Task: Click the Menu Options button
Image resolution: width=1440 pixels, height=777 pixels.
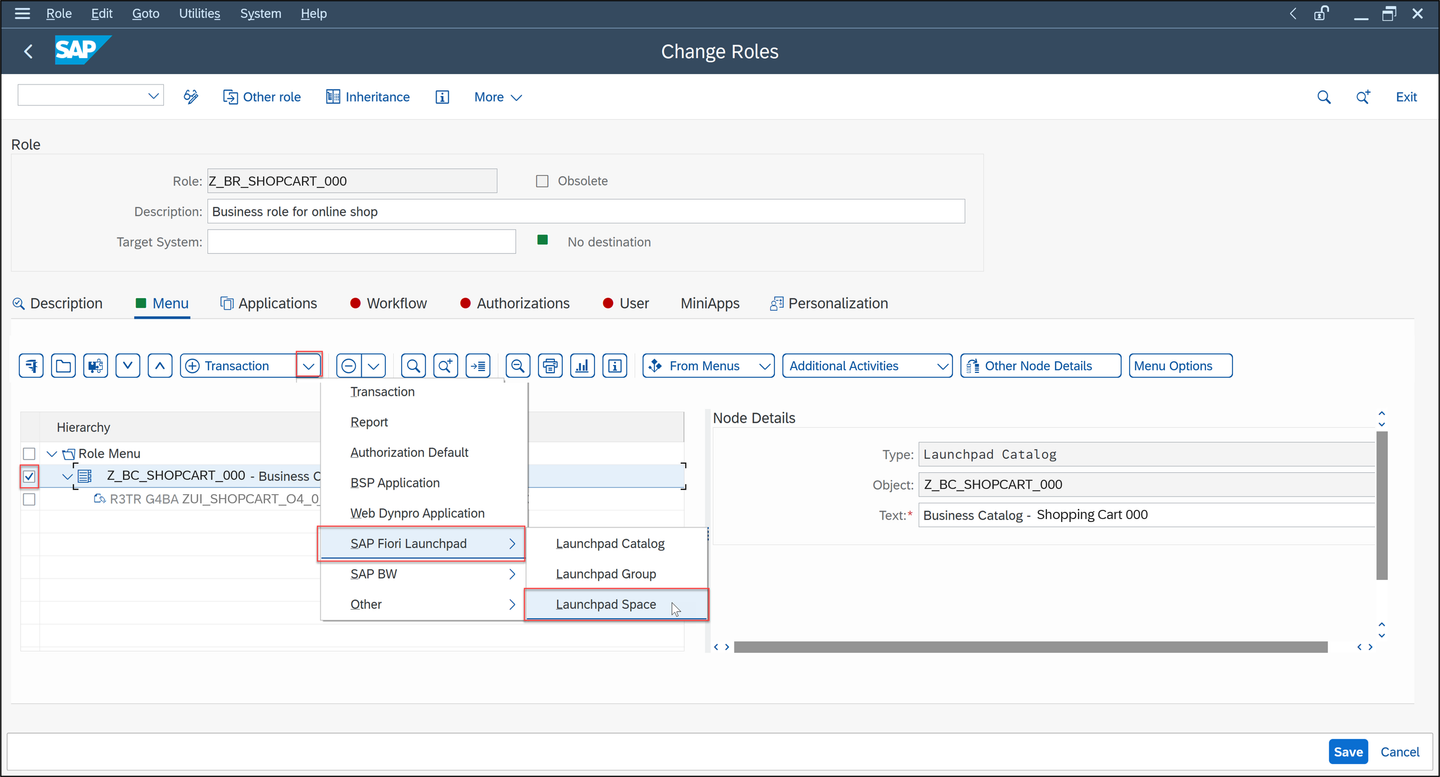Action: coord(1181,366)
